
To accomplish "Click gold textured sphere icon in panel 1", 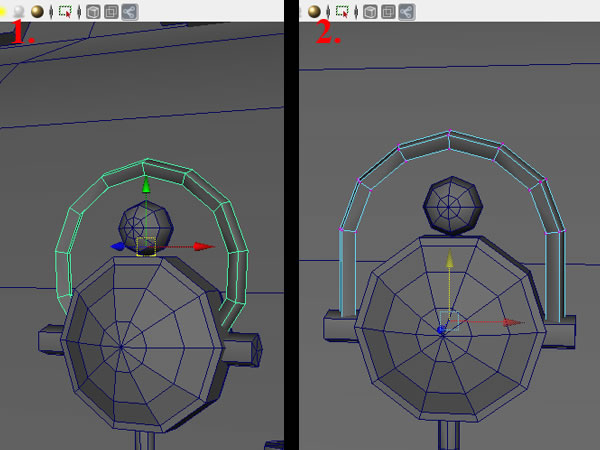I will coord(38,11).
